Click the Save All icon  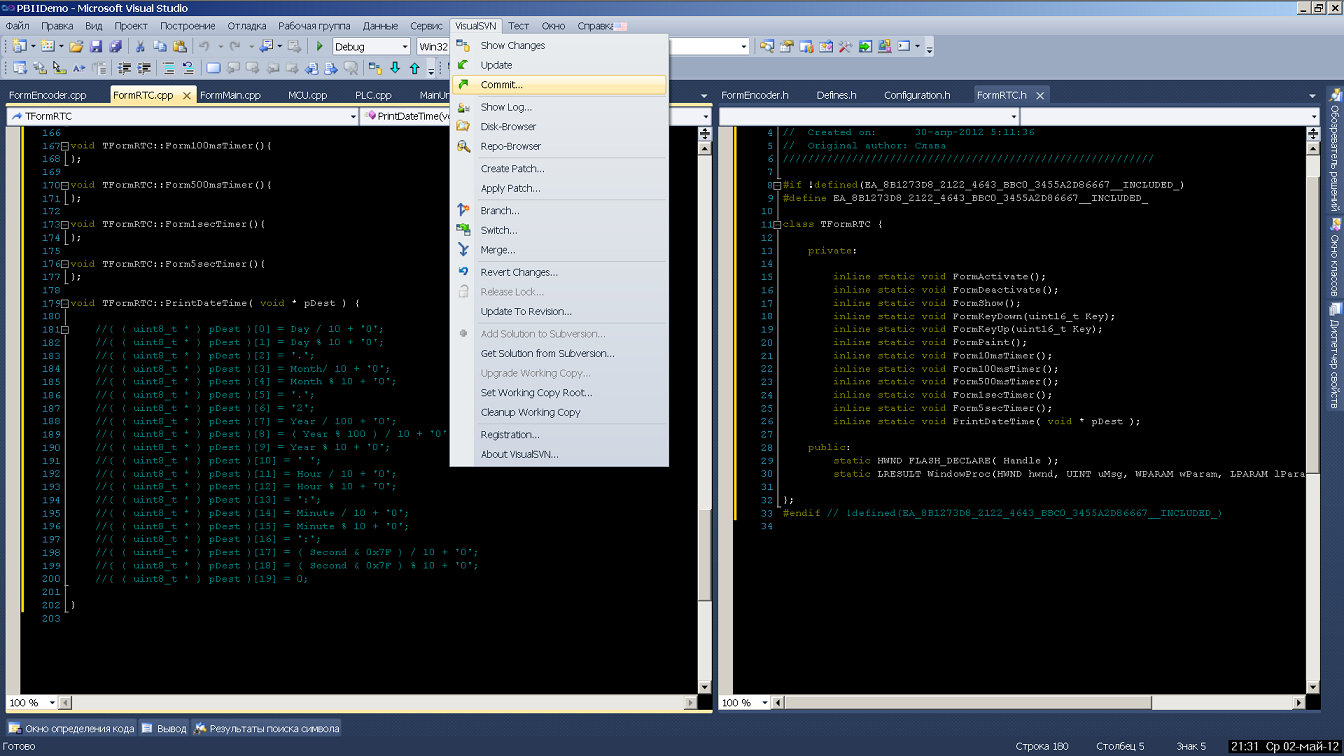(115, 46)
